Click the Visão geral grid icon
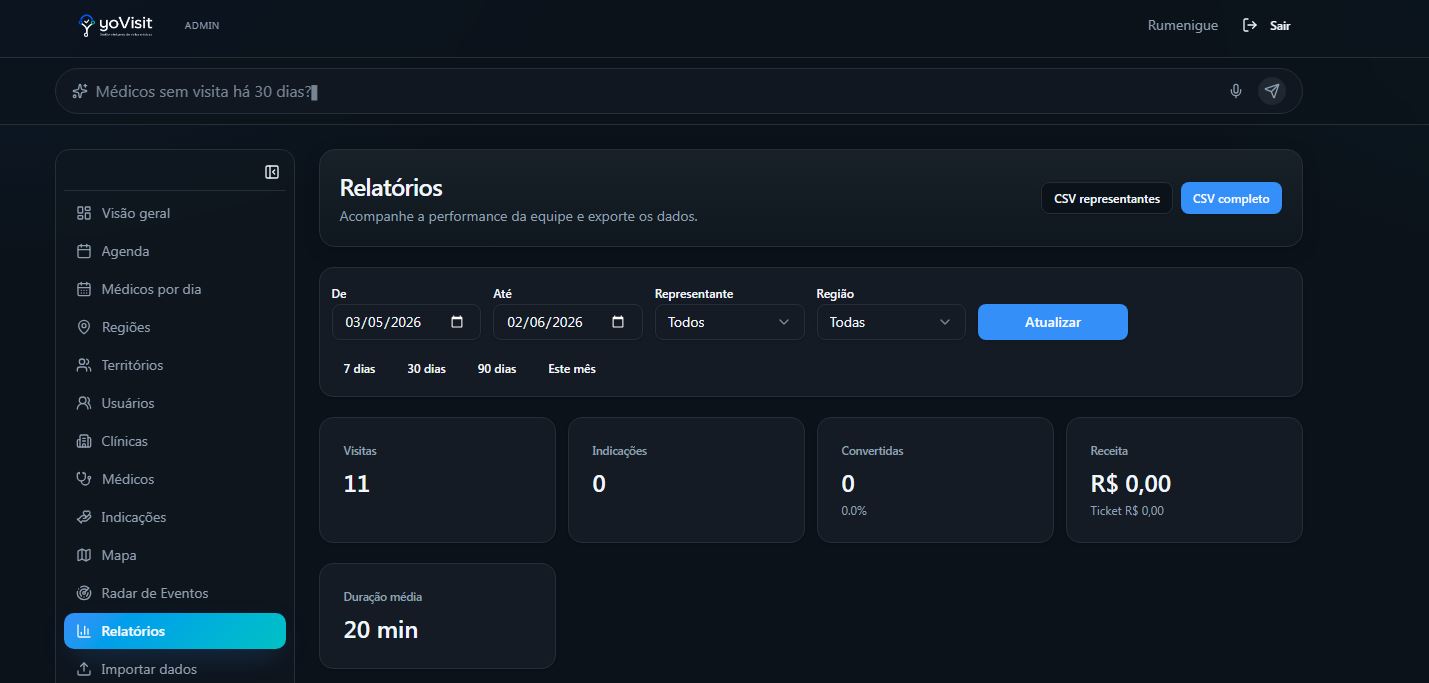Viewport: 1429px width, 683px height. point(84,213)
